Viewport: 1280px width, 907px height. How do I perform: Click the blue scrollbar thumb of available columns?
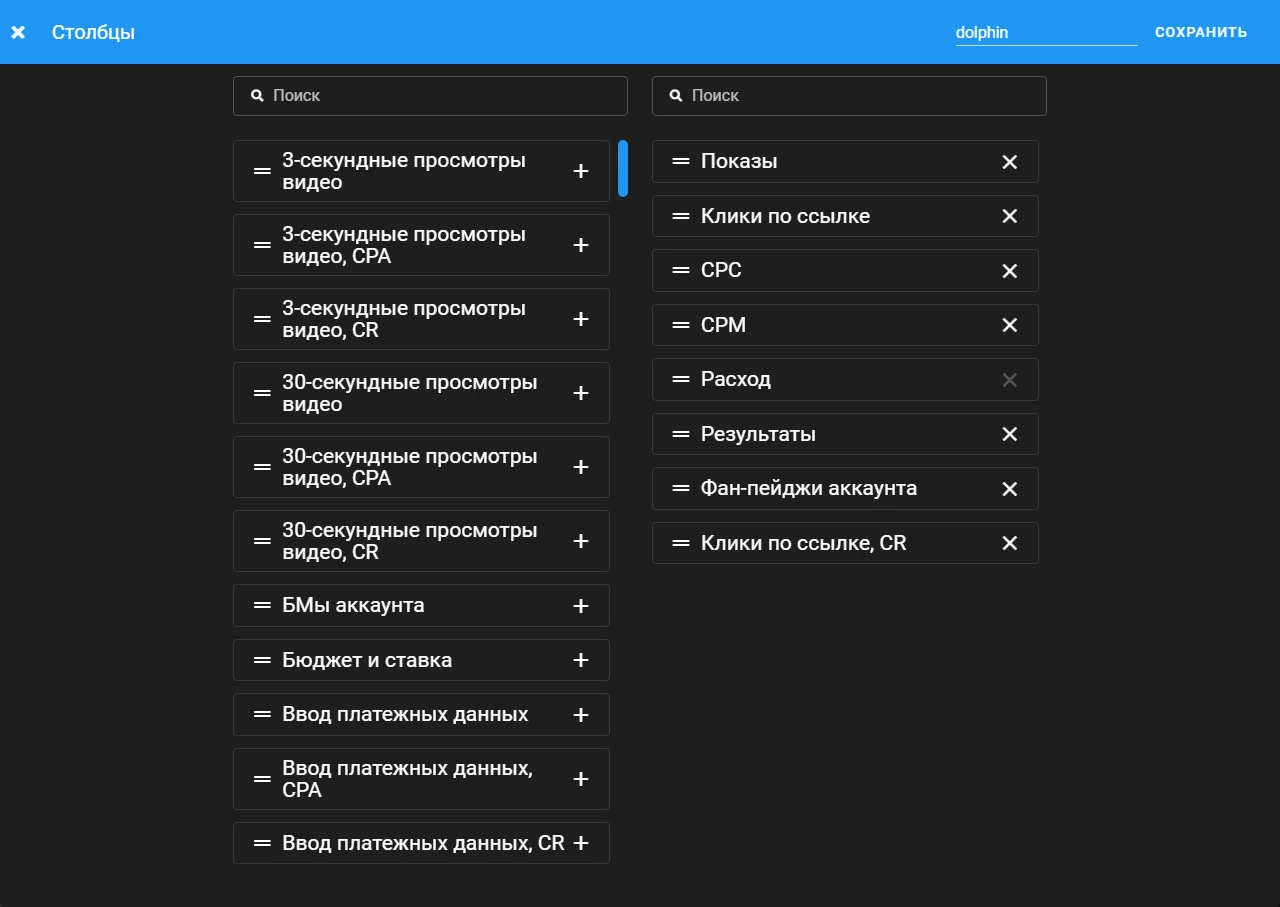point(623,168)
